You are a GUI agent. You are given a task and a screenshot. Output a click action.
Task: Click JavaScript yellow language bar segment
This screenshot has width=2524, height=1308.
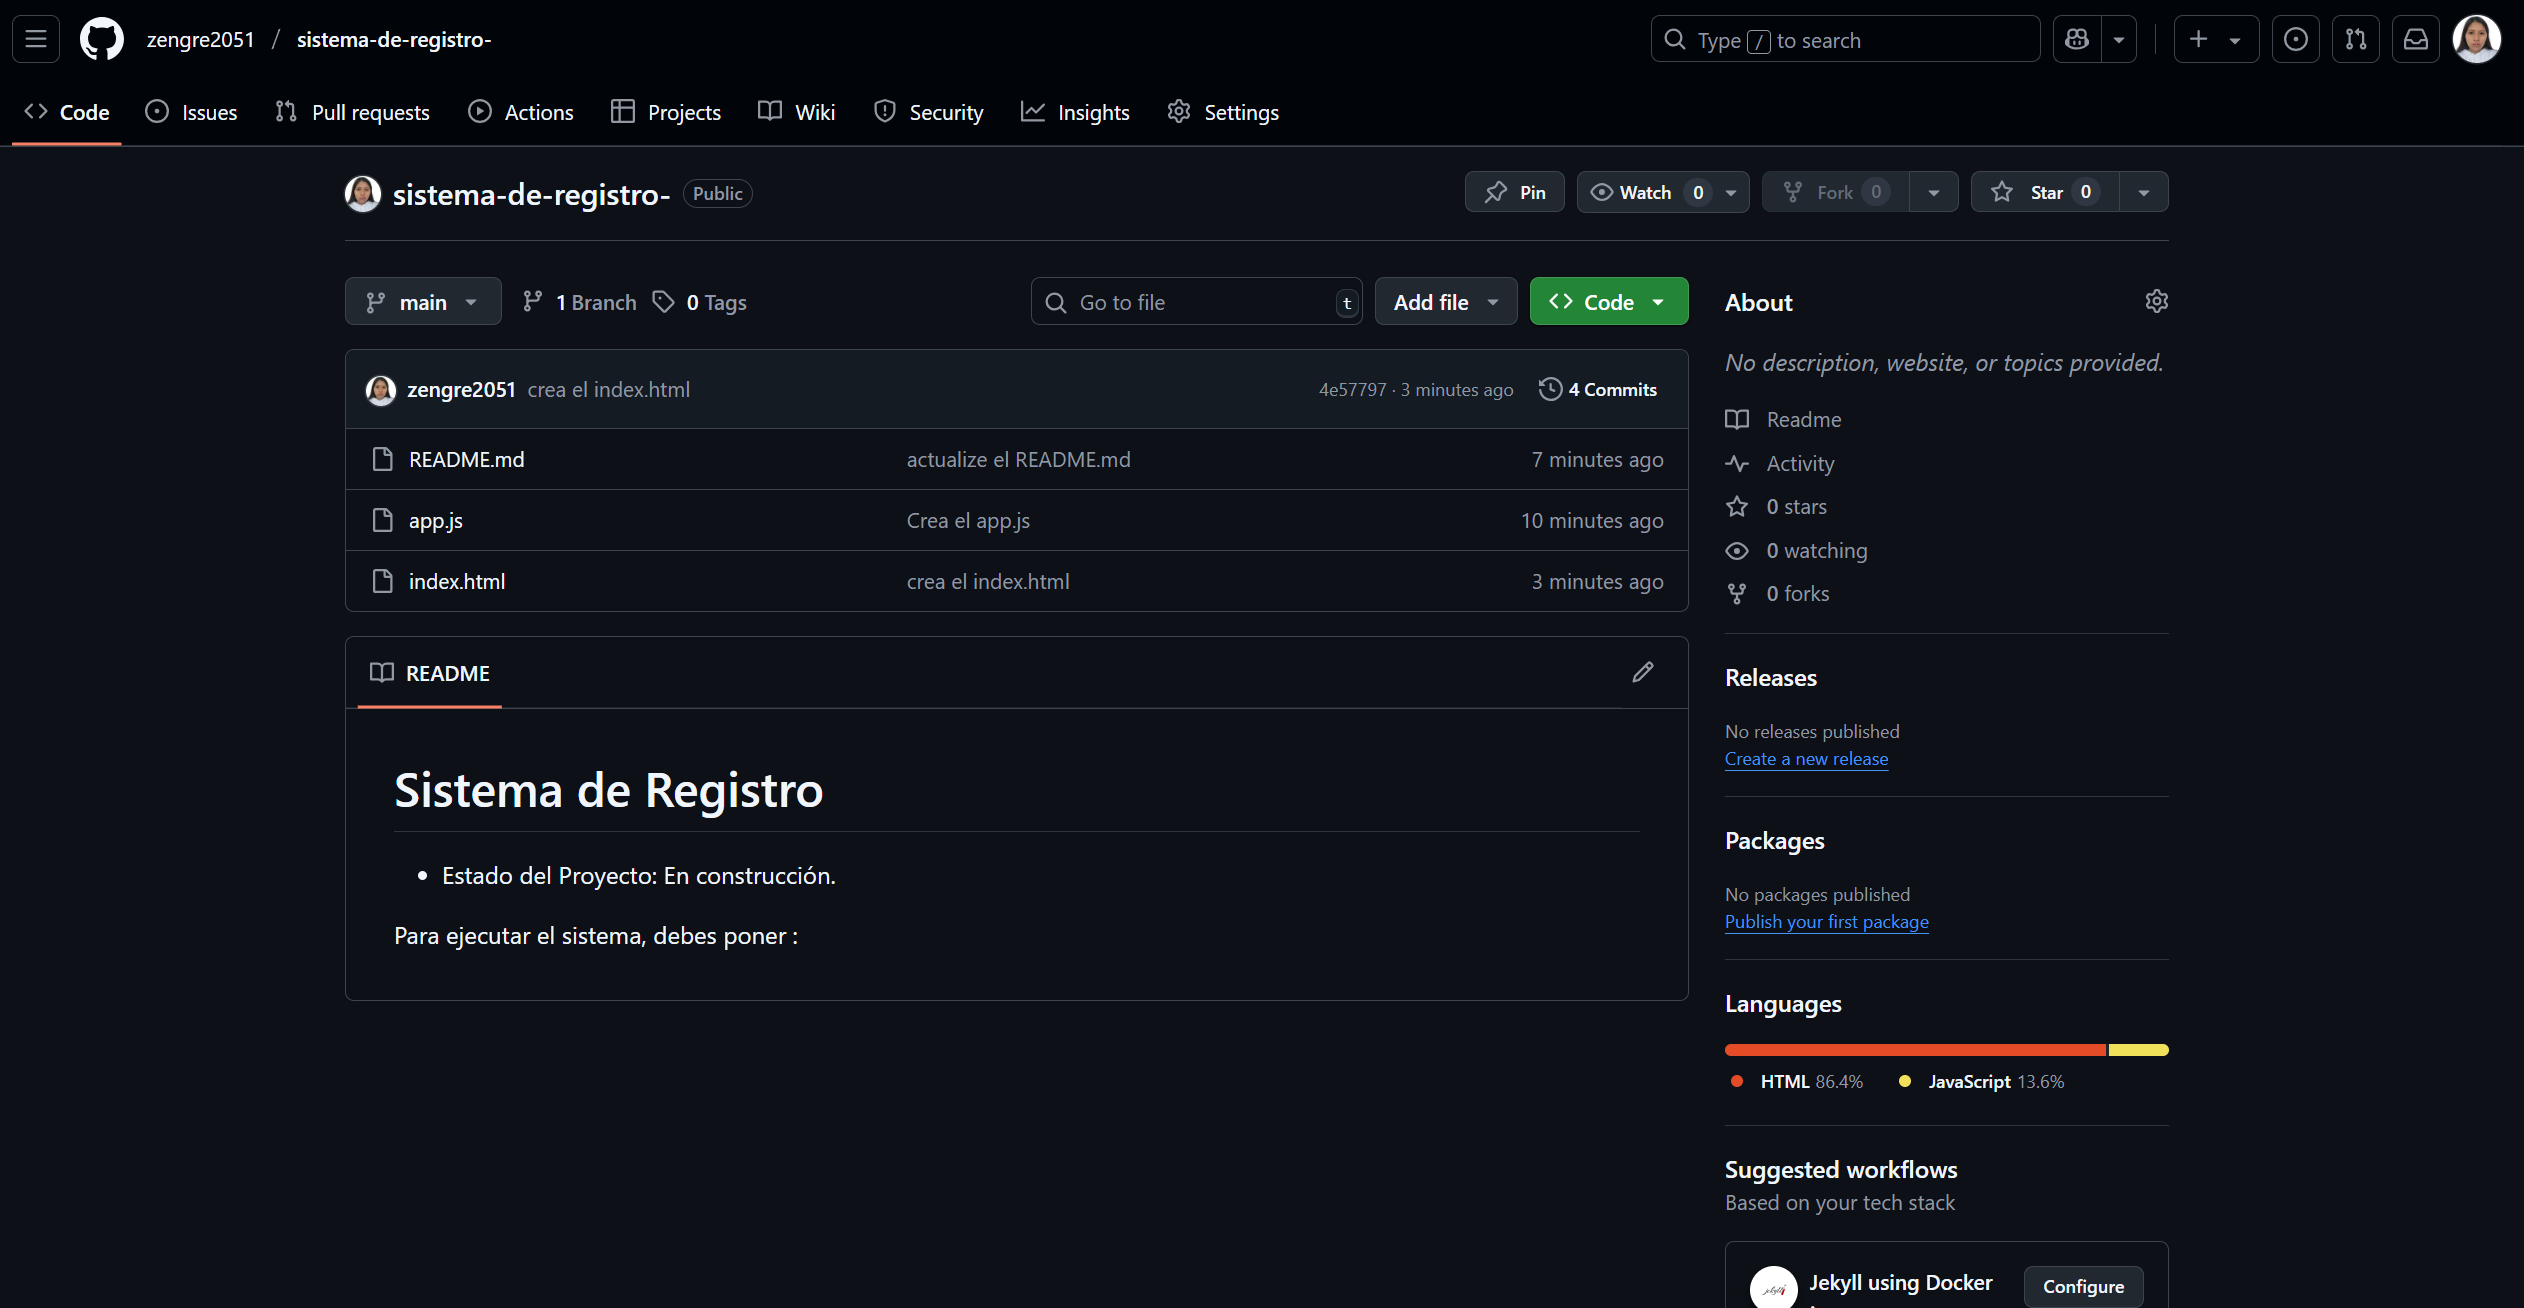(2139, 1050)
